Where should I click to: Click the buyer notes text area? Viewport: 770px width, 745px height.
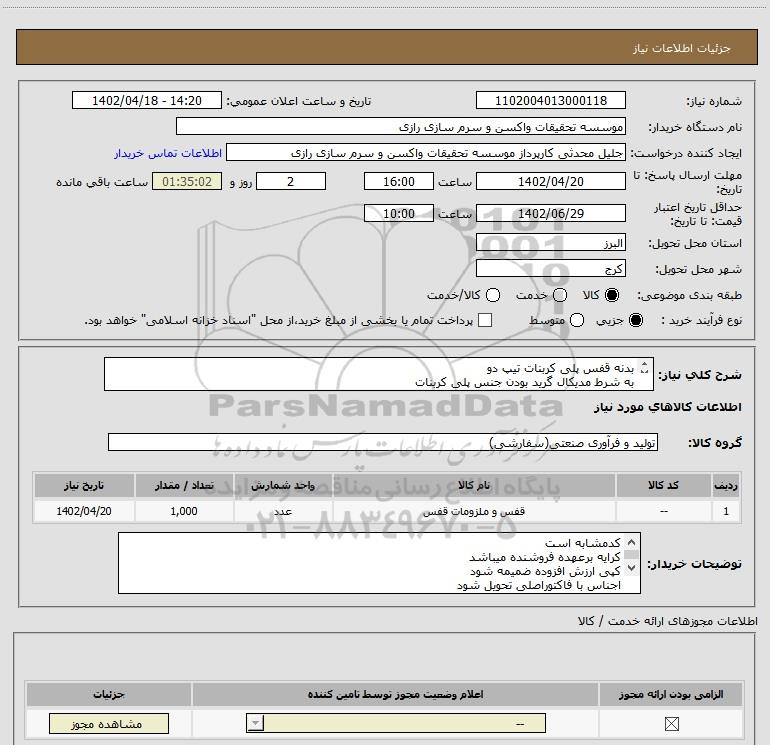379,563
